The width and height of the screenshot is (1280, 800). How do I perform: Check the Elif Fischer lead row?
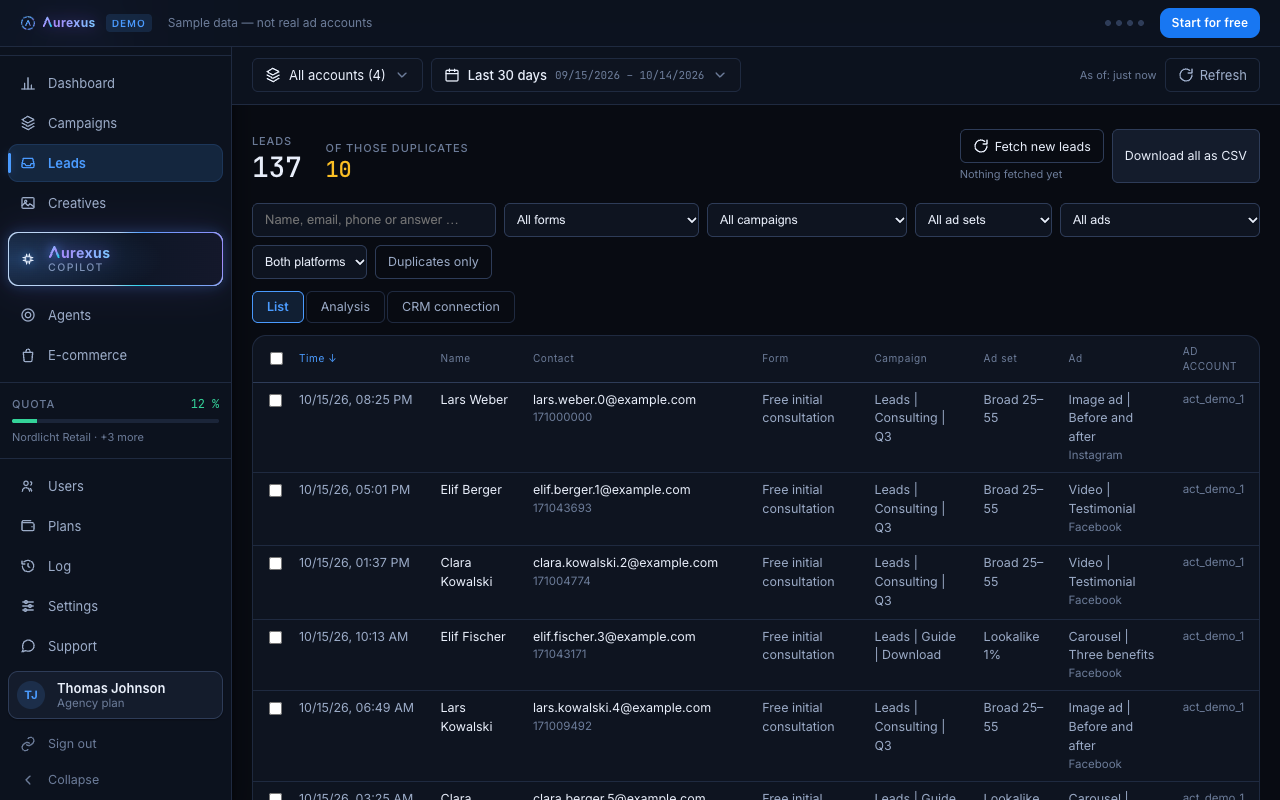tap(276, 637)
